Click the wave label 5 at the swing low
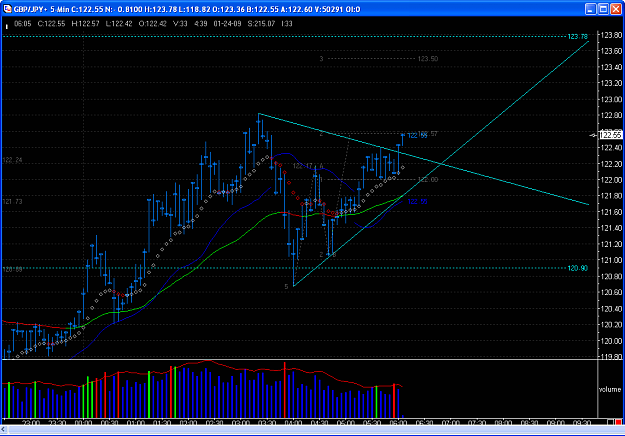 tap(286, 287)
